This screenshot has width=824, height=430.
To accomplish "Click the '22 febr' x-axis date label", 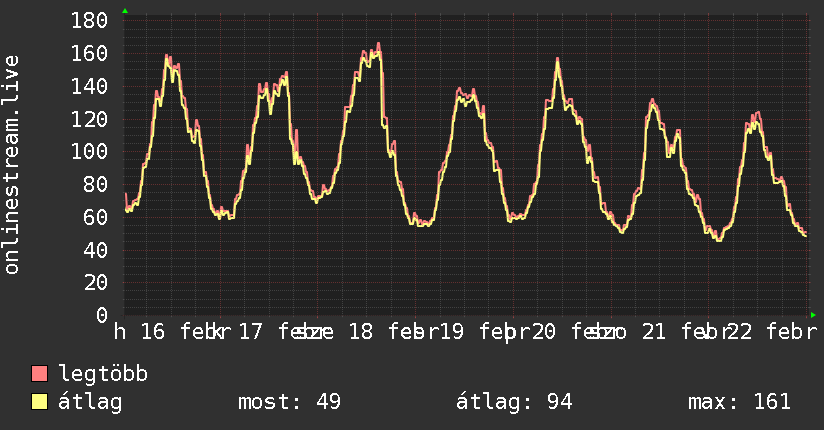I will (x=772, y=332).
